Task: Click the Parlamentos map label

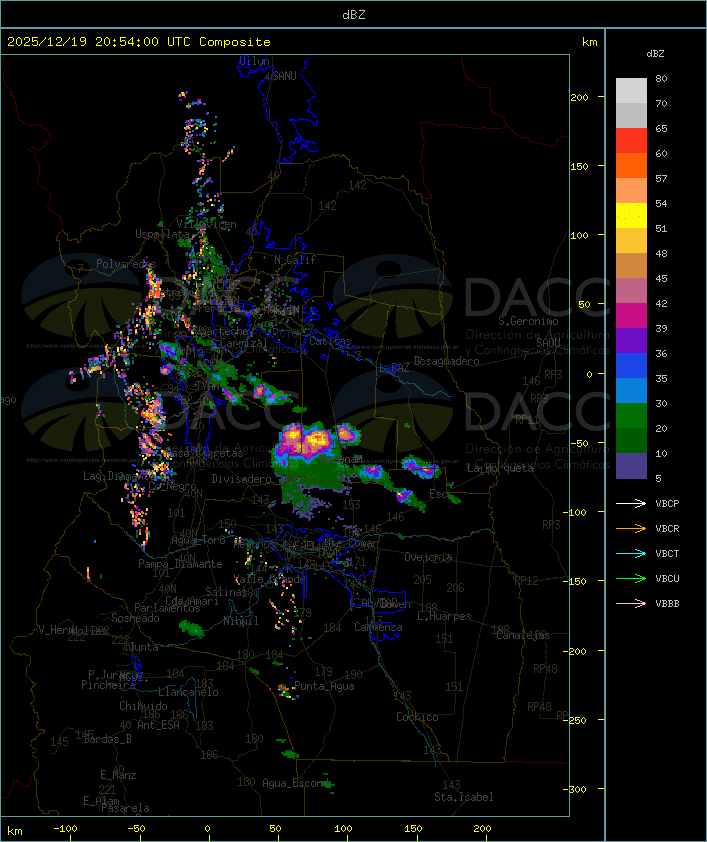Action: coord(167,608)
